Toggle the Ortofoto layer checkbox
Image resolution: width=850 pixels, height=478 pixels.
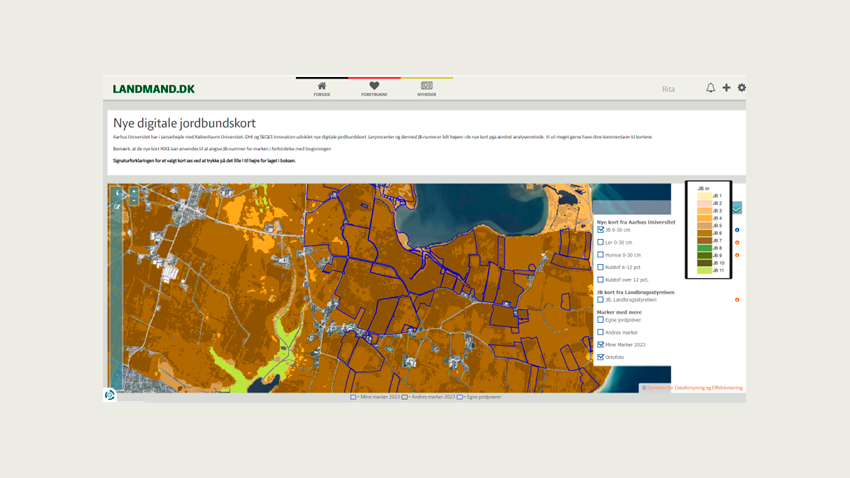click(601, 357)
